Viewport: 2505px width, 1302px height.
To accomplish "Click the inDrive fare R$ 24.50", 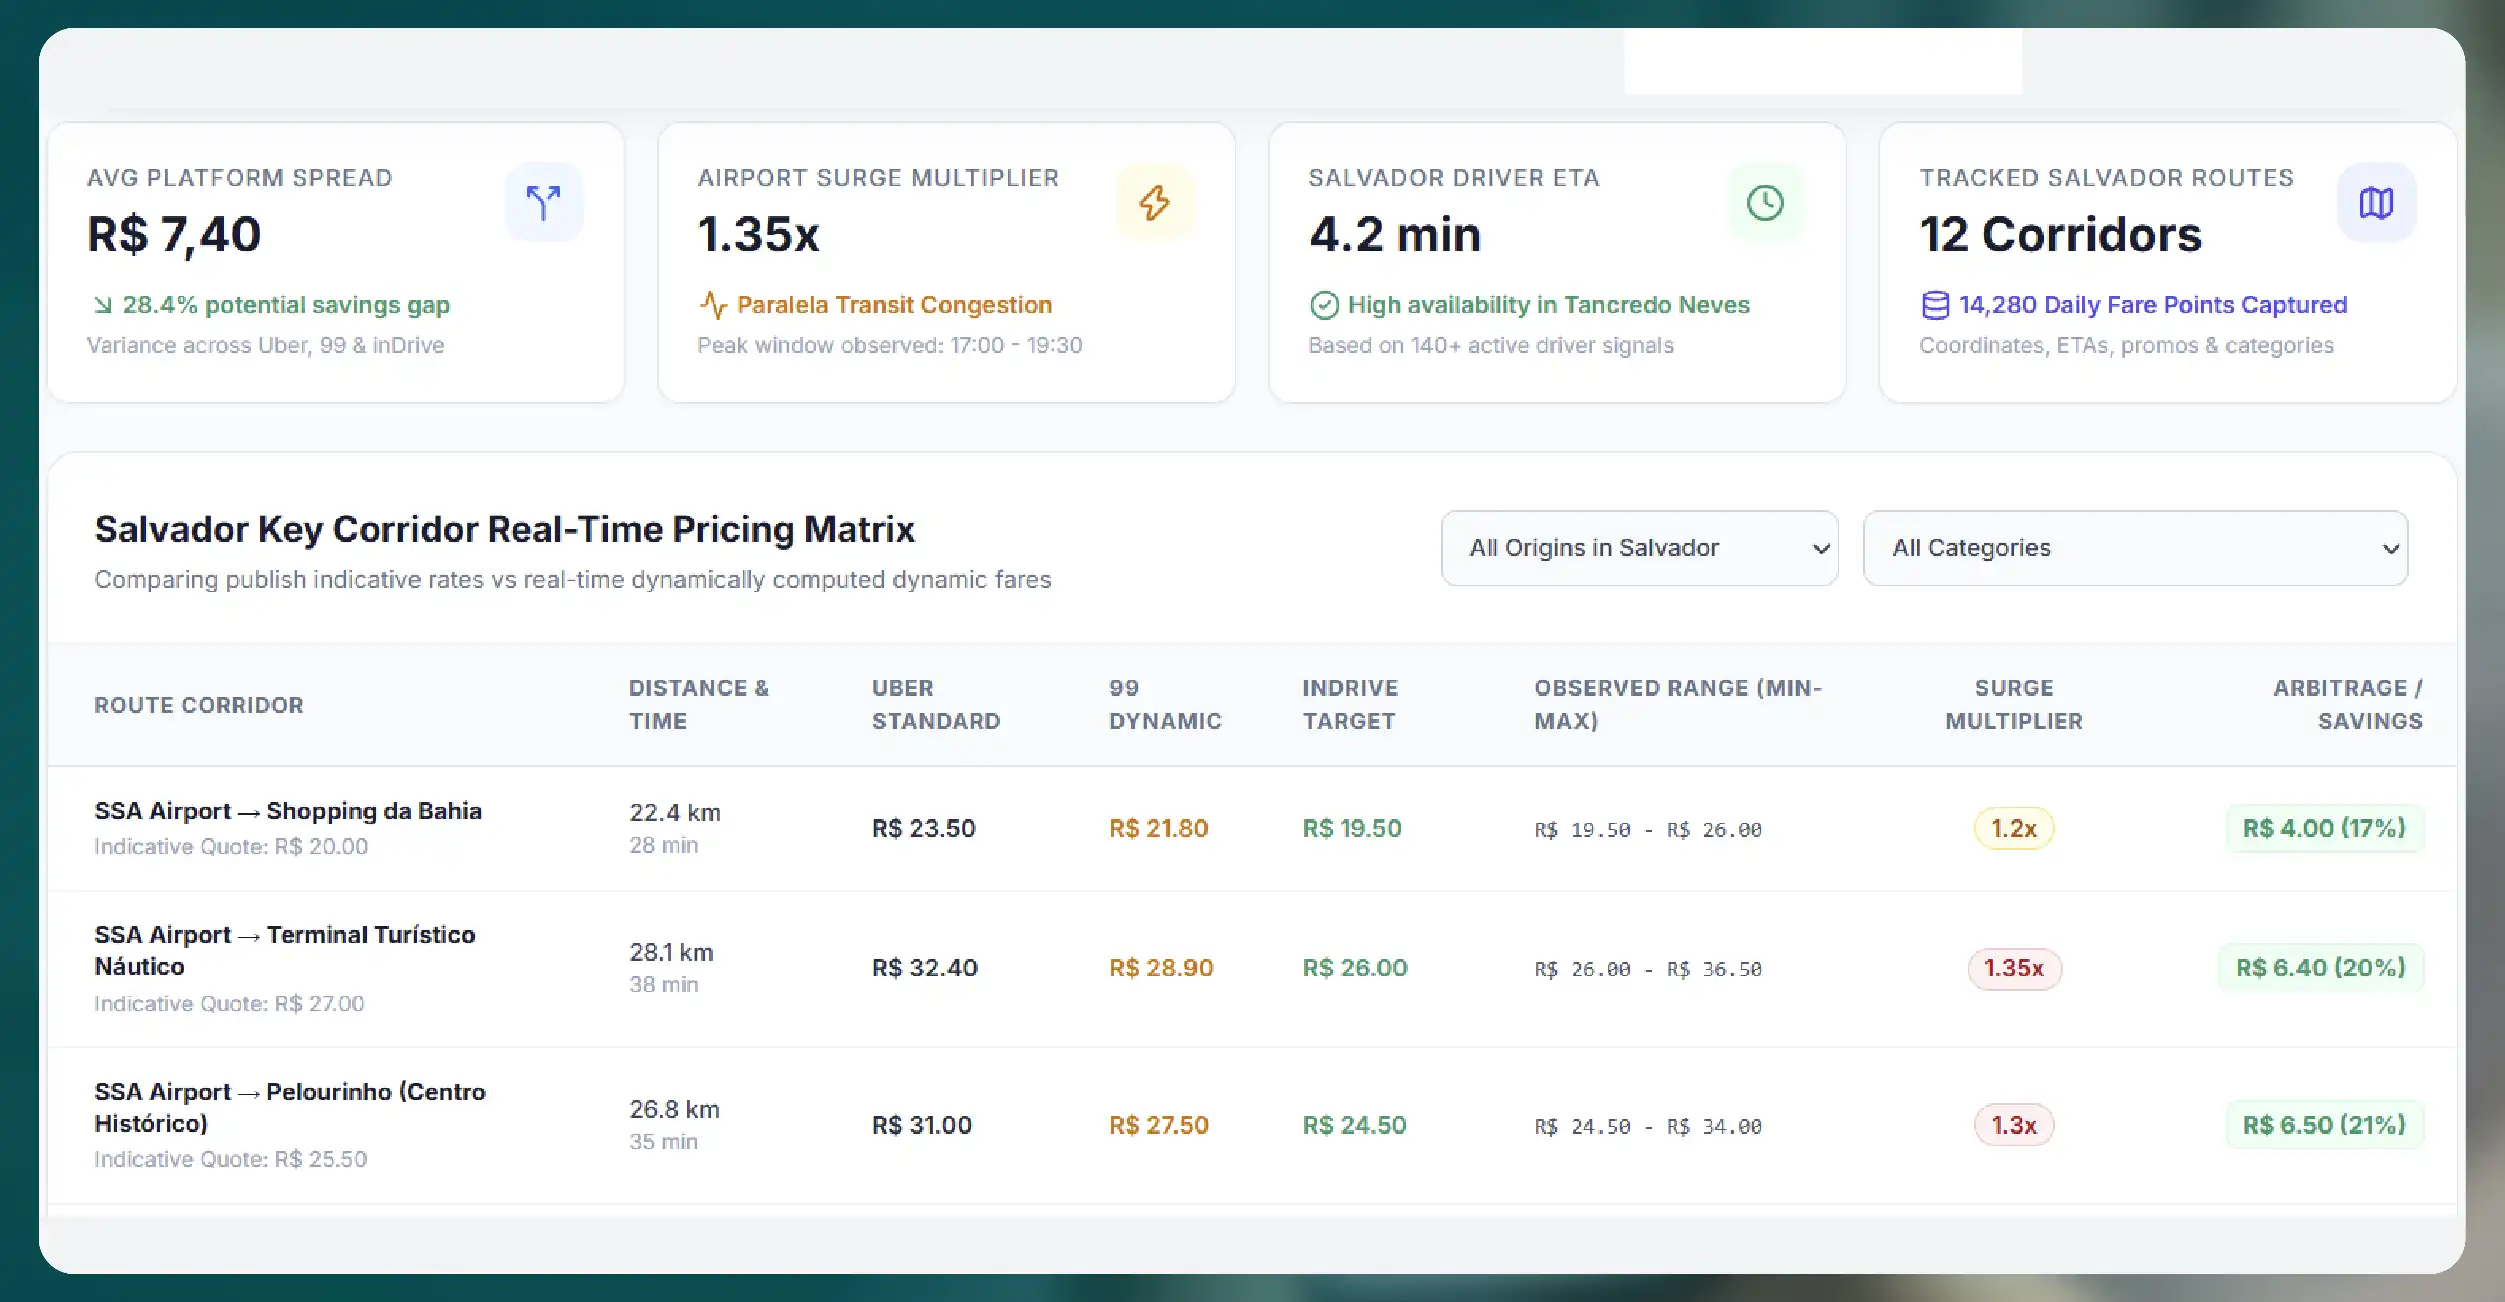I will [1354, 1125].
